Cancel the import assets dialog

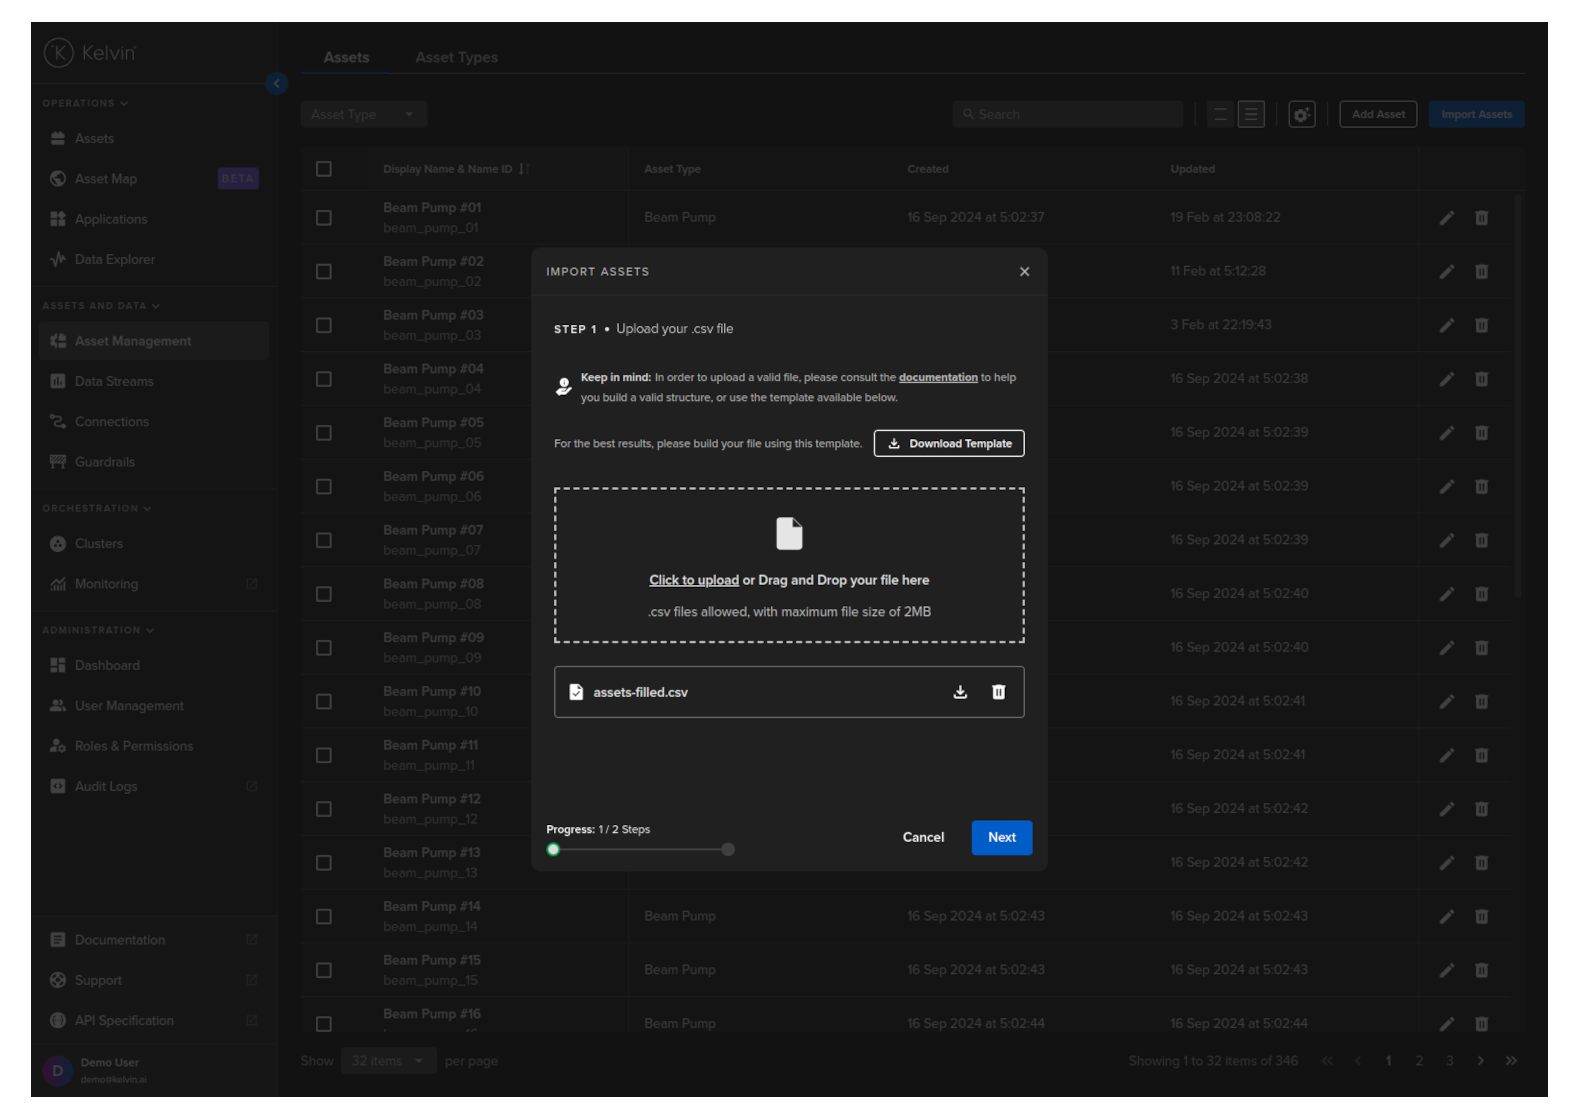pos(922,838)
